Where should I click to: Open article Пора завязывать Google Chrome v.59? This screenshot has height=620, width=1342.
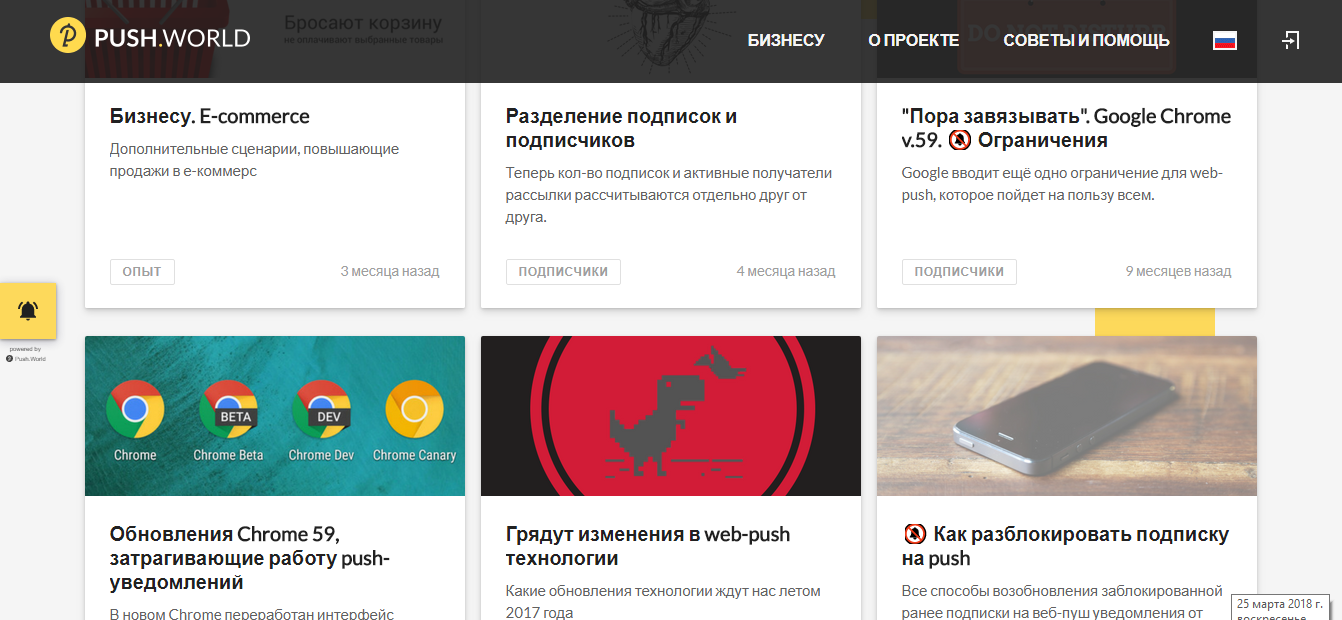click(1066, 128)
